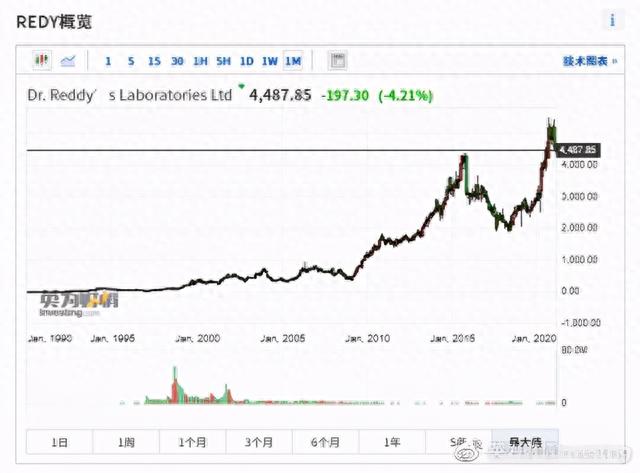
Task: Switch to candlestick chart type icon
Action: 42,61
